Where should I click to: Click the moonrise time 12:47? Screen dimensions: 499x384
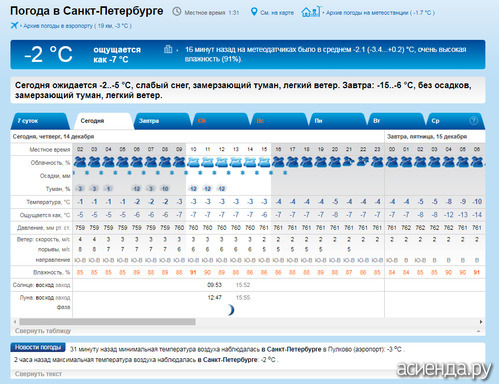[x=214, y=298]
